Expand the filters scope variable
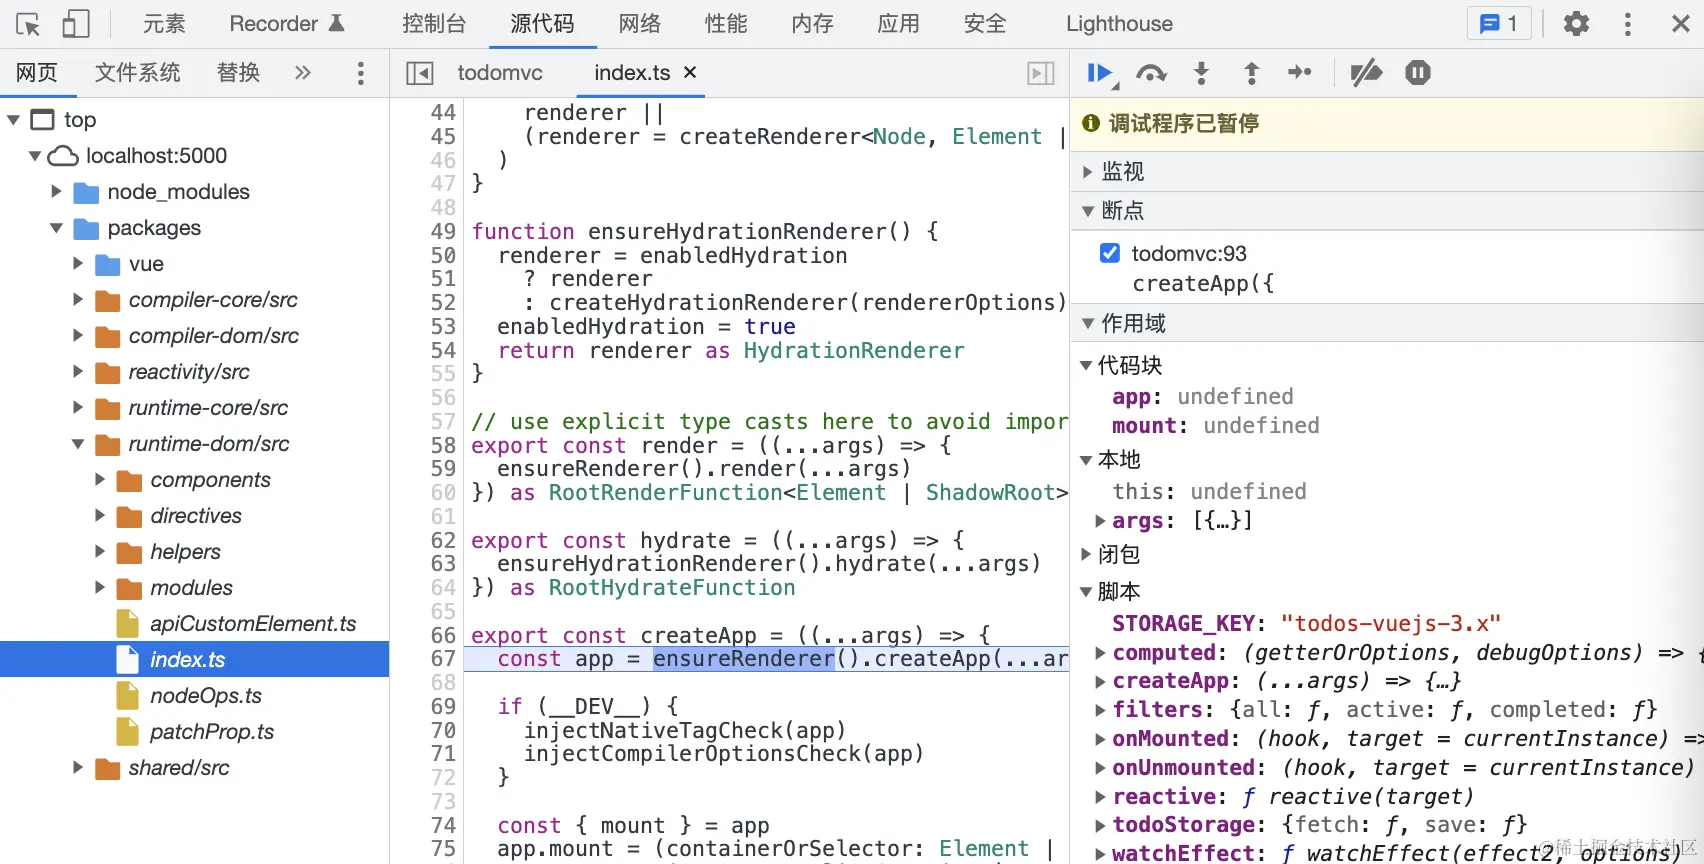The width and height of the screenshot is (1704, 864). pyautogui.click(x=1101, y=710)
